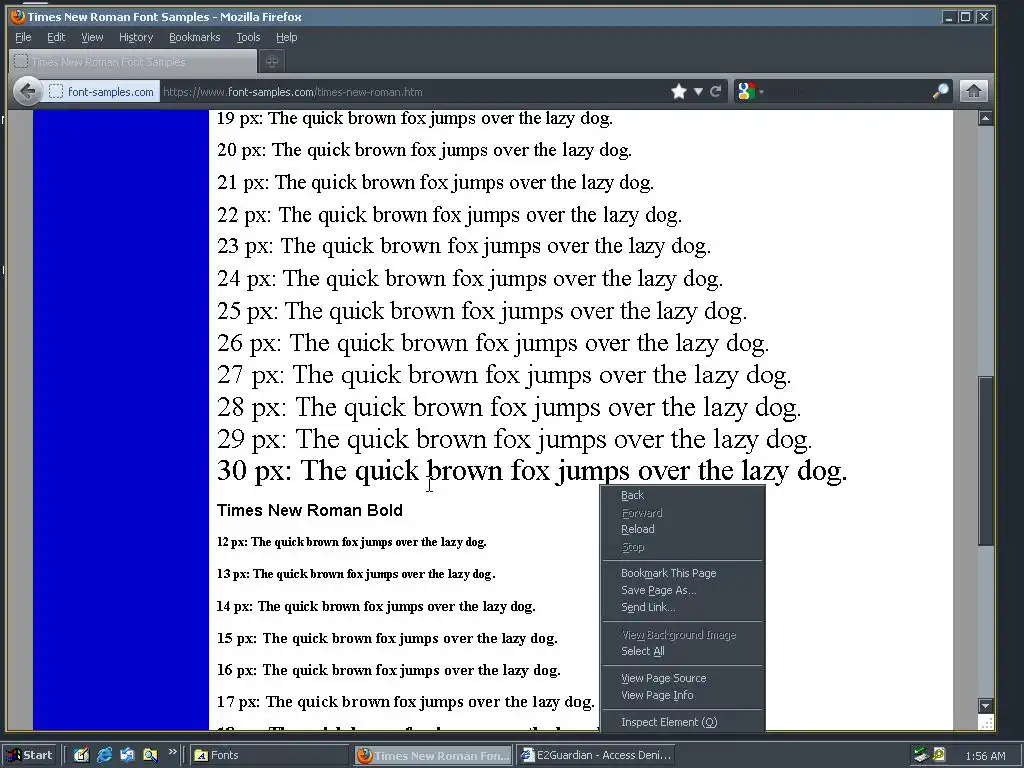1024x768 pixels.
Task: Click the Firefox icon in the title bar
Action: (18, 16)
